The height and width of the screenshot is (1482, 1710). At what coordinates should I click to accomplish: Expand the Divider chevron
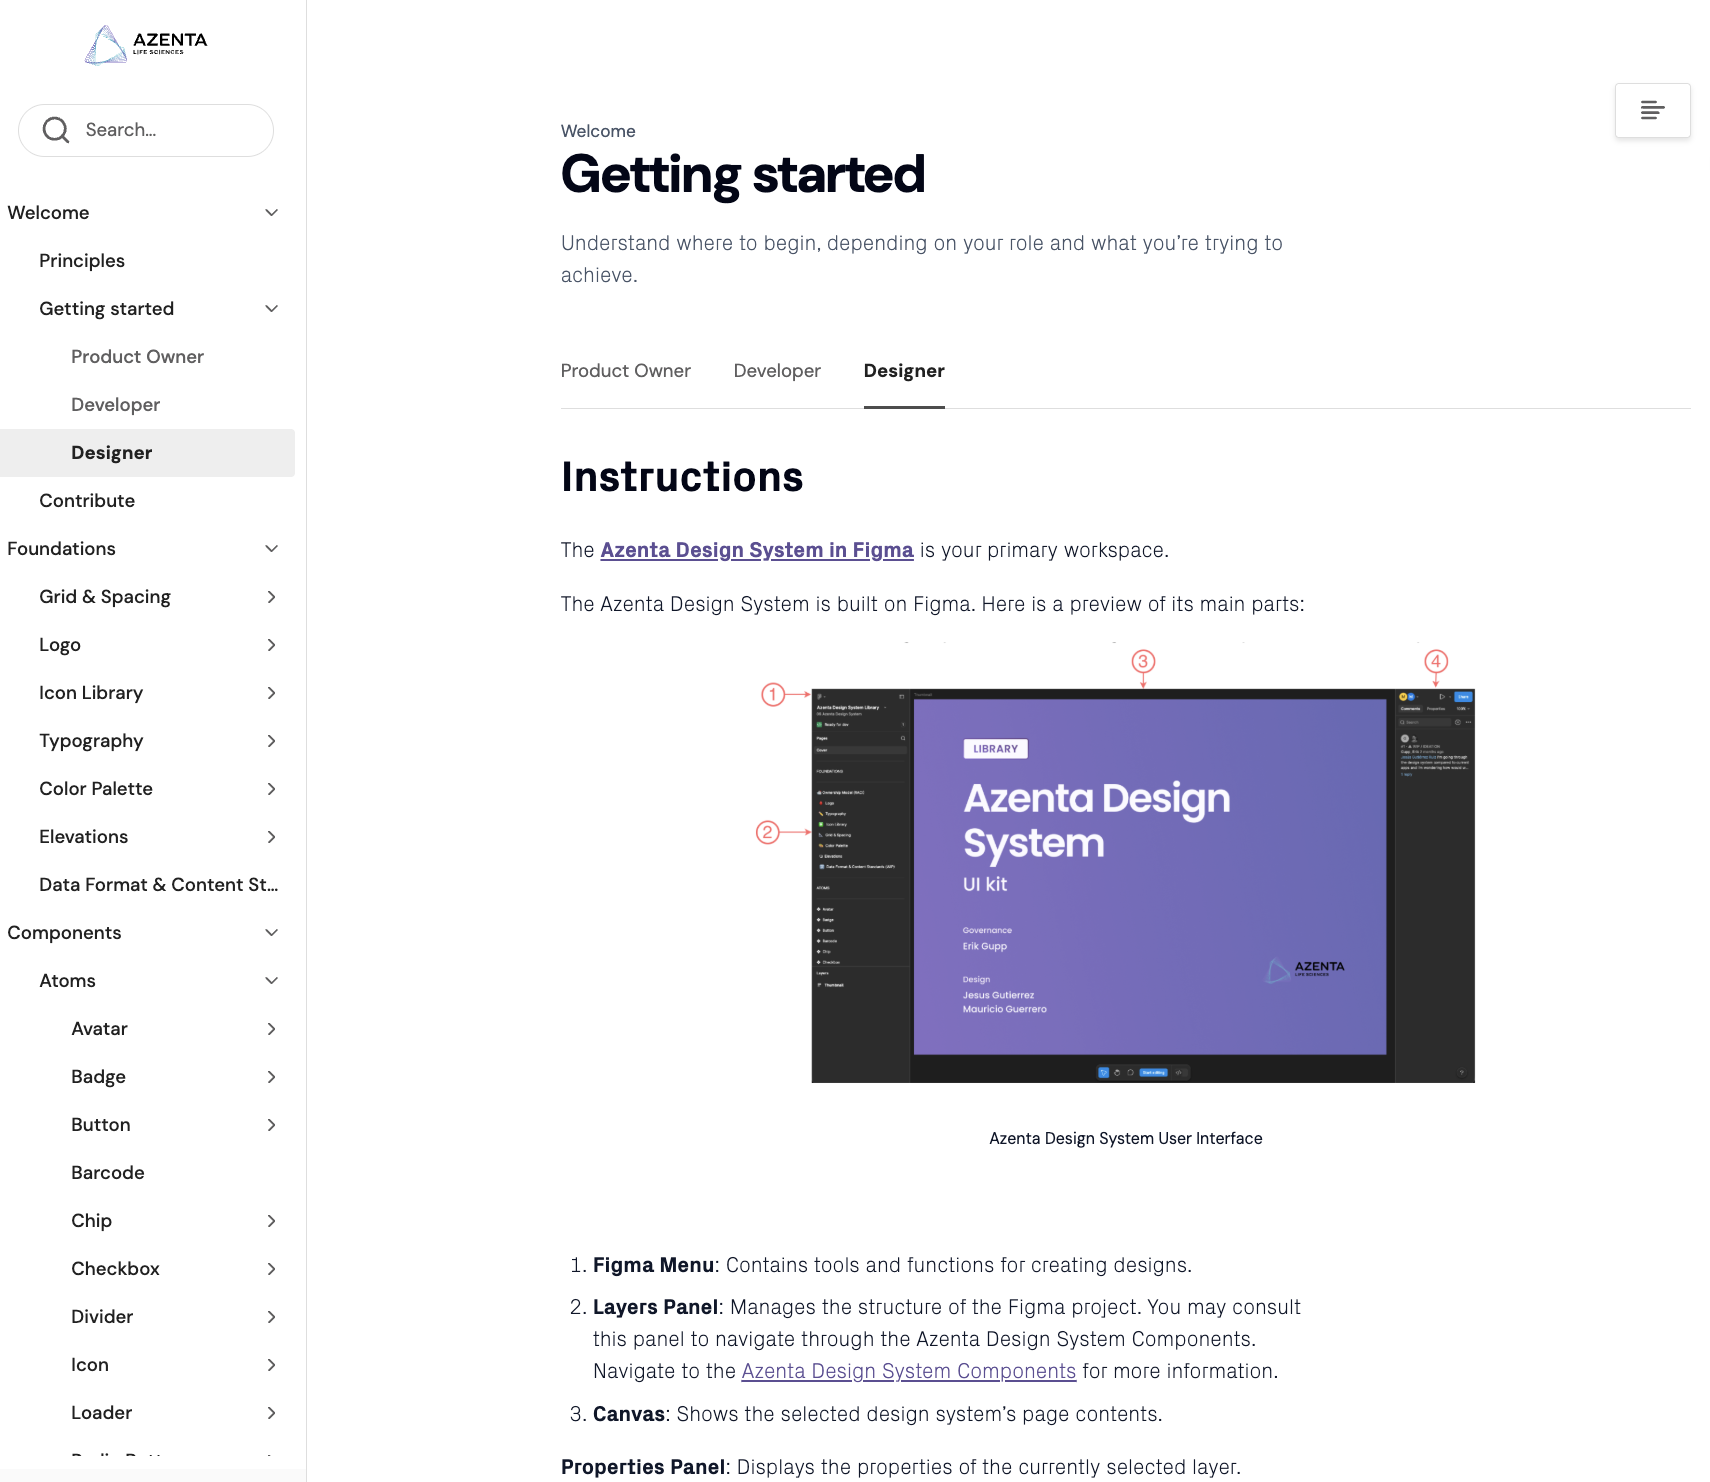click(271, 1317)
